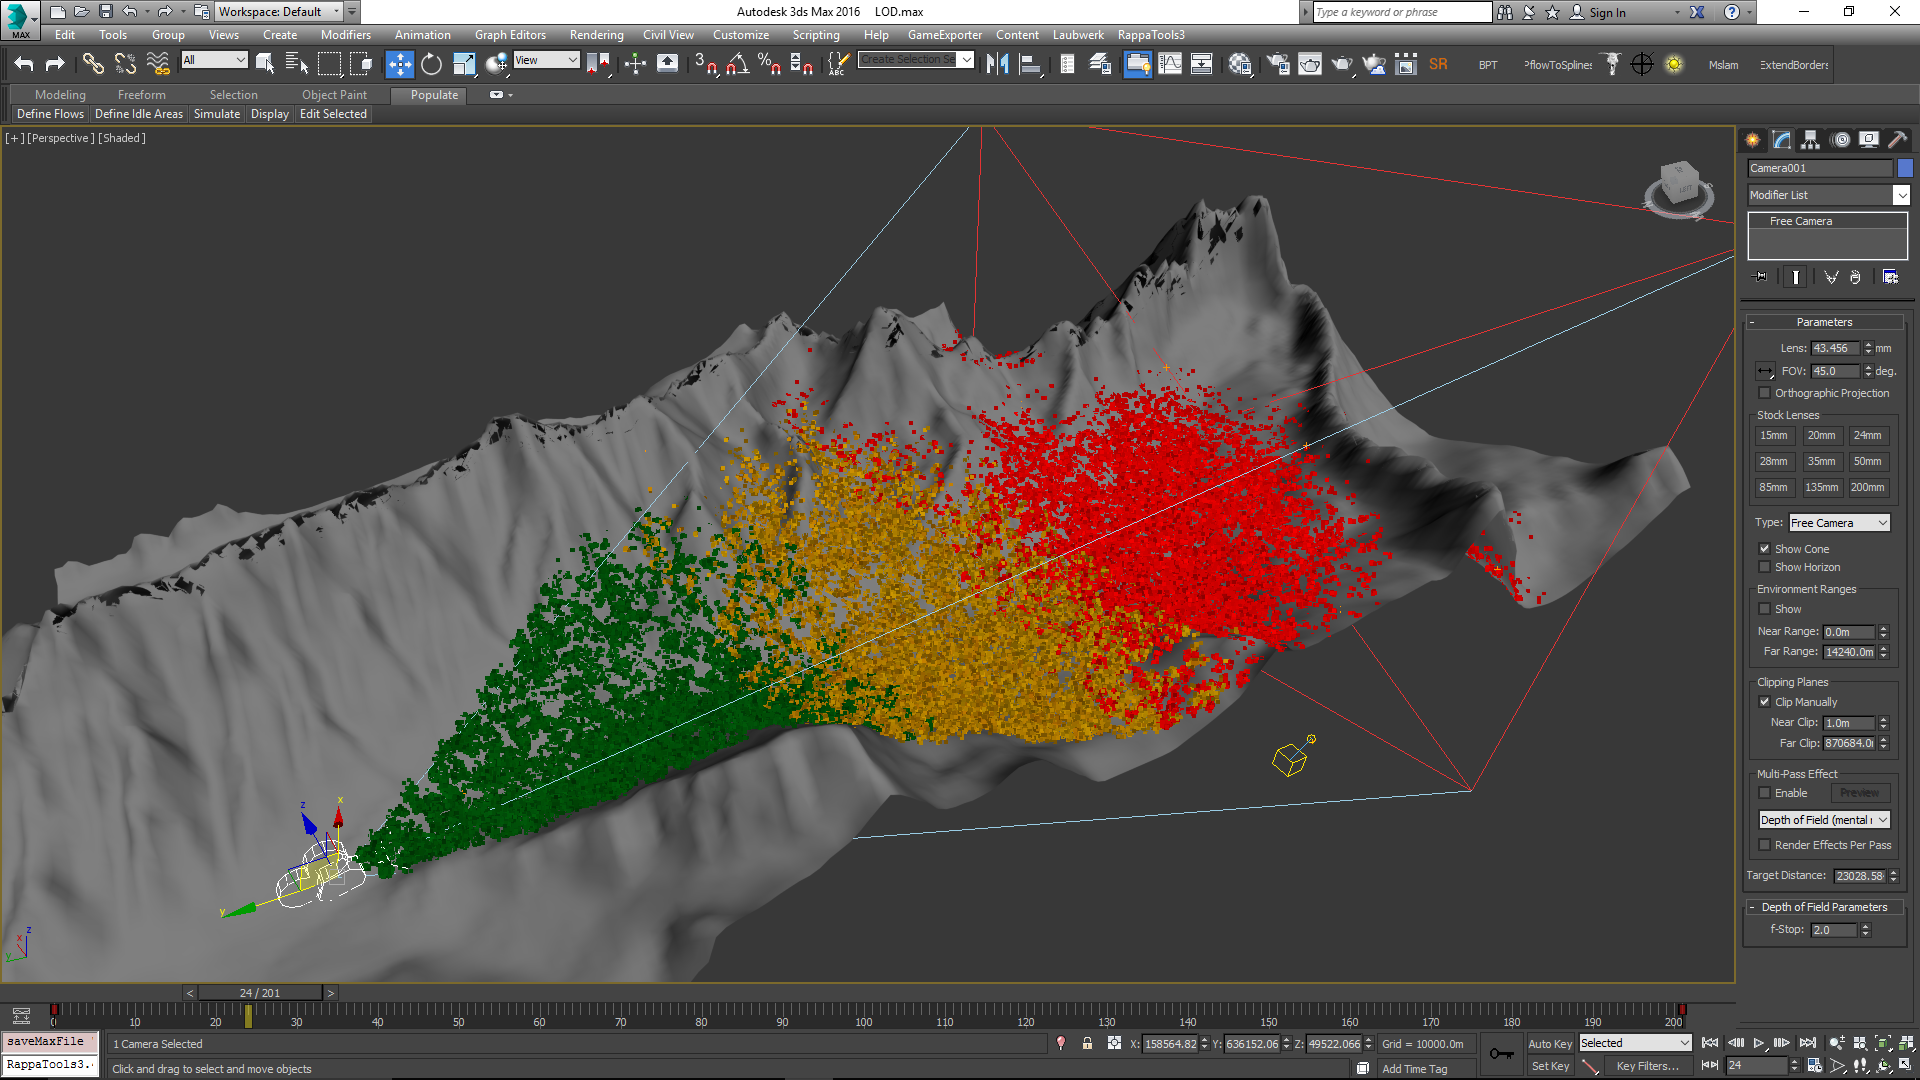
Task: Open the Modify panel tab
Action: 1781,140
